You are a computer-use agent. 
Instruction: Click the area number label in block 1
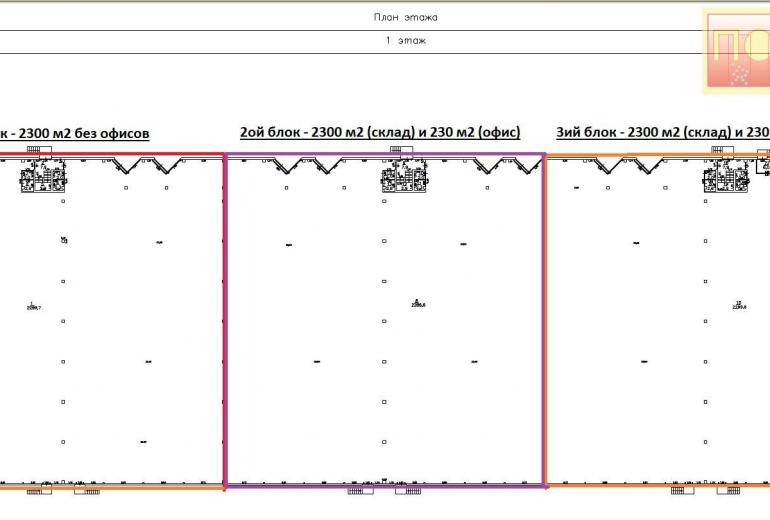33,306
